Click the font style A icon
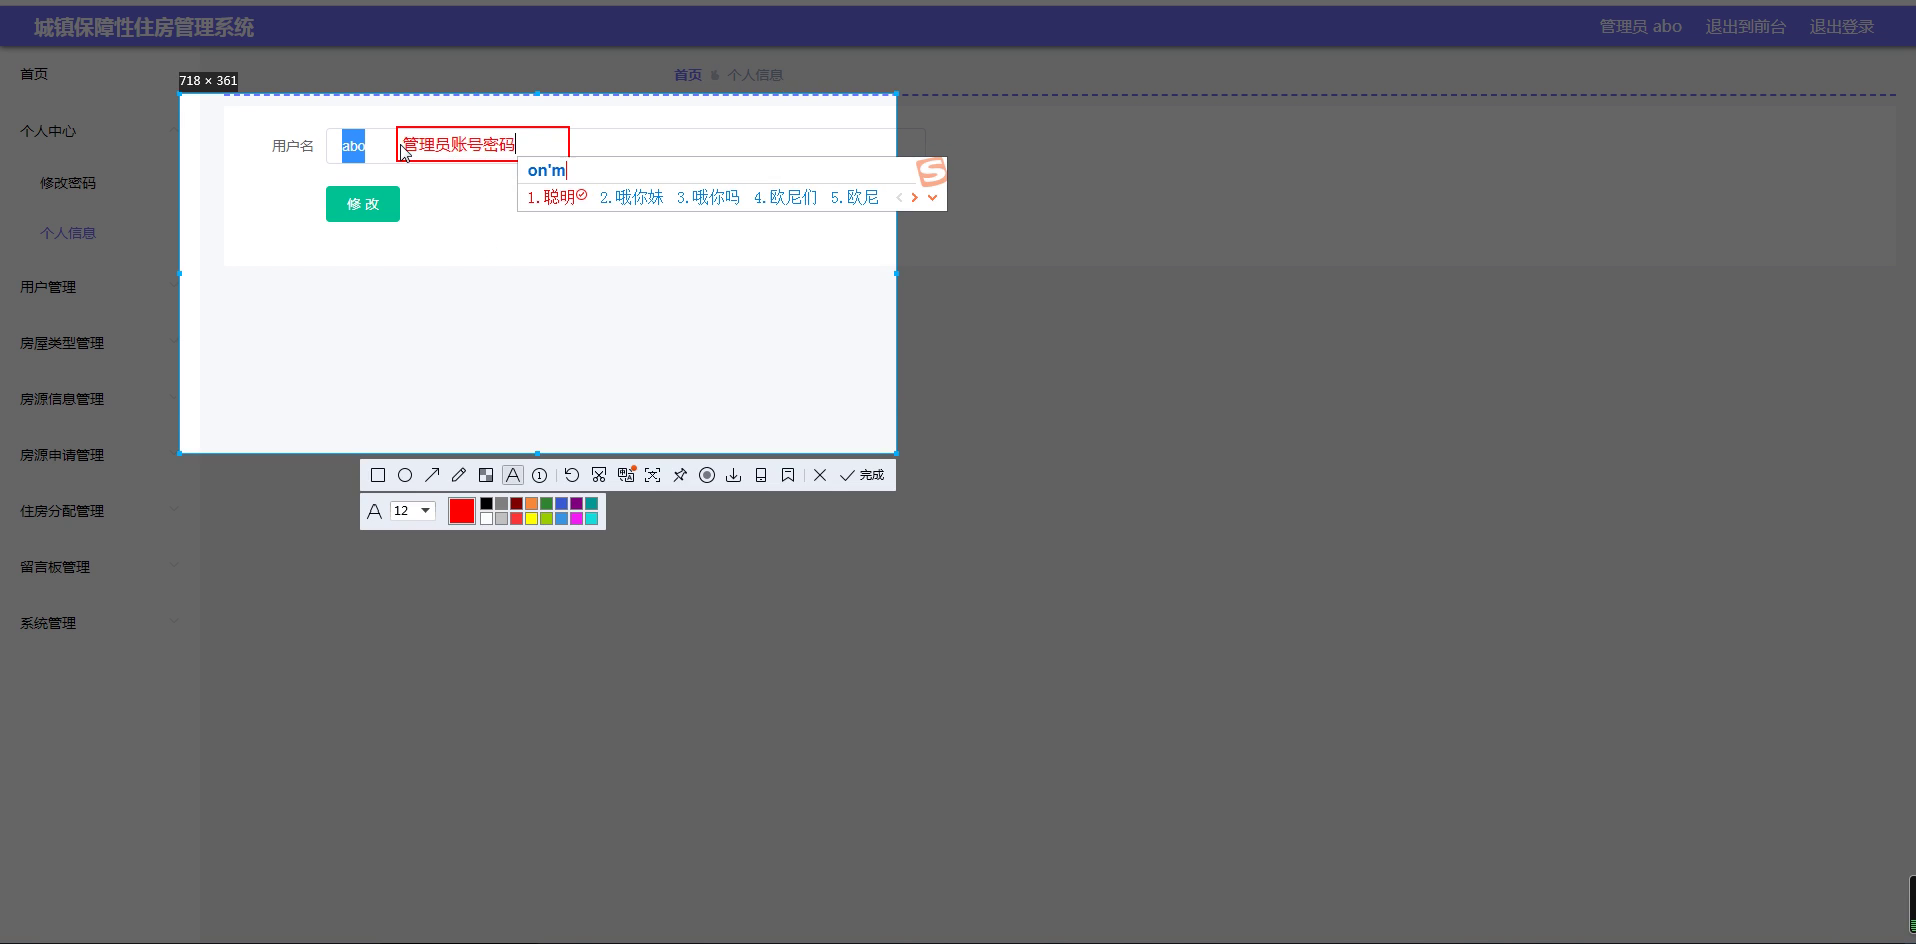The width and height of the screenshot is (1916, 944). (x=374, y=511)
